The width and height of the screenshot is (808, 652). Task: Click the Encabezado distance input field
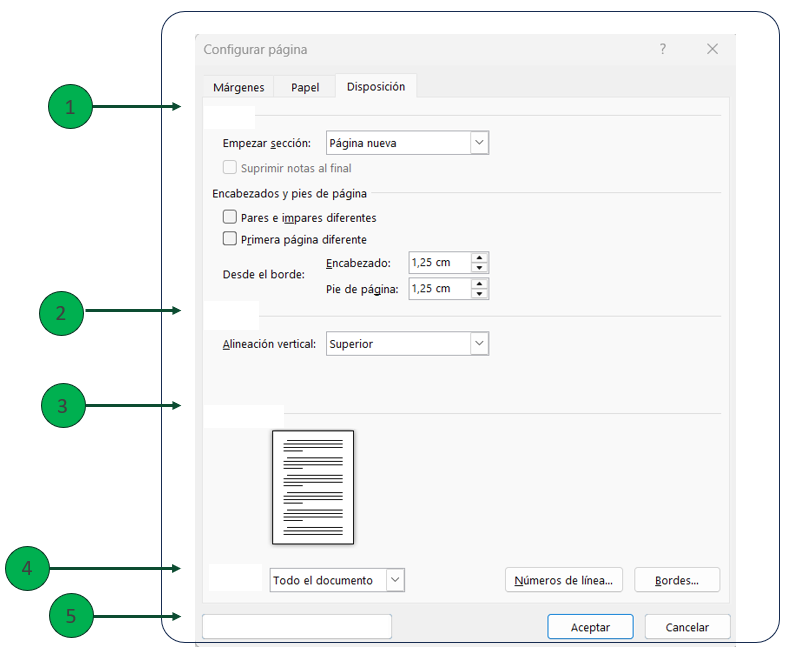(439, 263)
